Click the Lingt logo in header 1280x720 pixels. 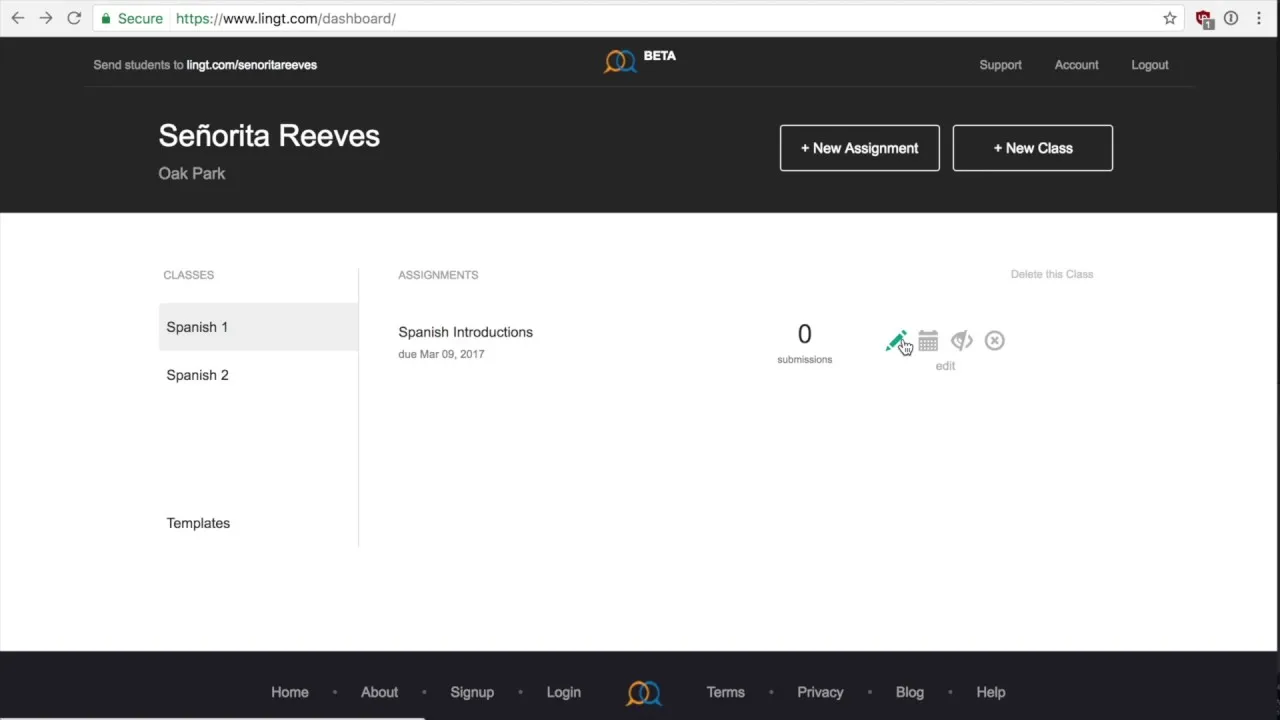(x=620, y=62)
